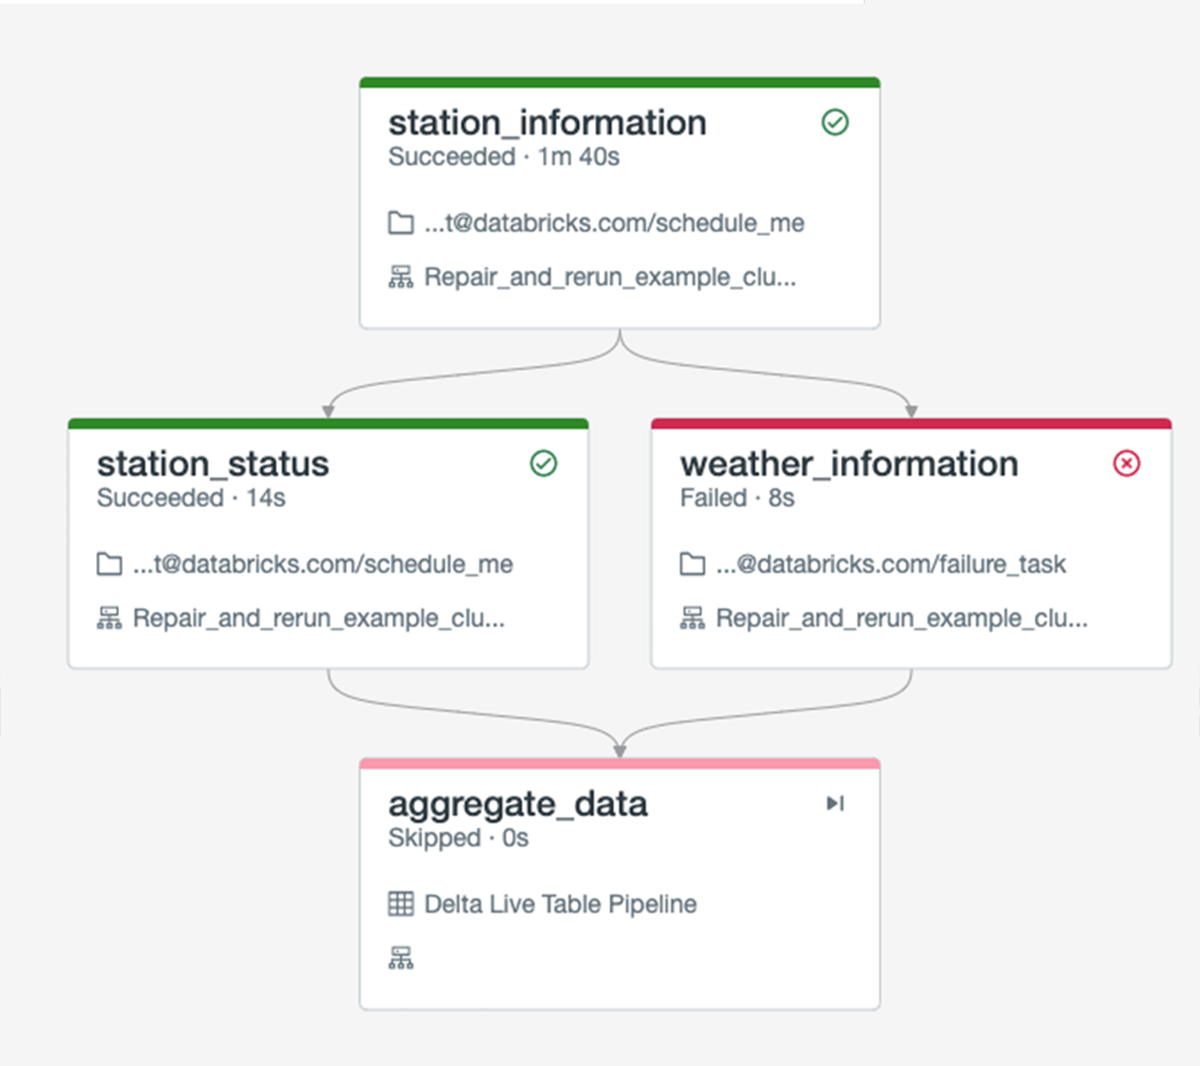The width and height of the screenshot is (1200, 1066).
Task: Click the cluster icon in aggregate_data
Action: pos(401,958)
